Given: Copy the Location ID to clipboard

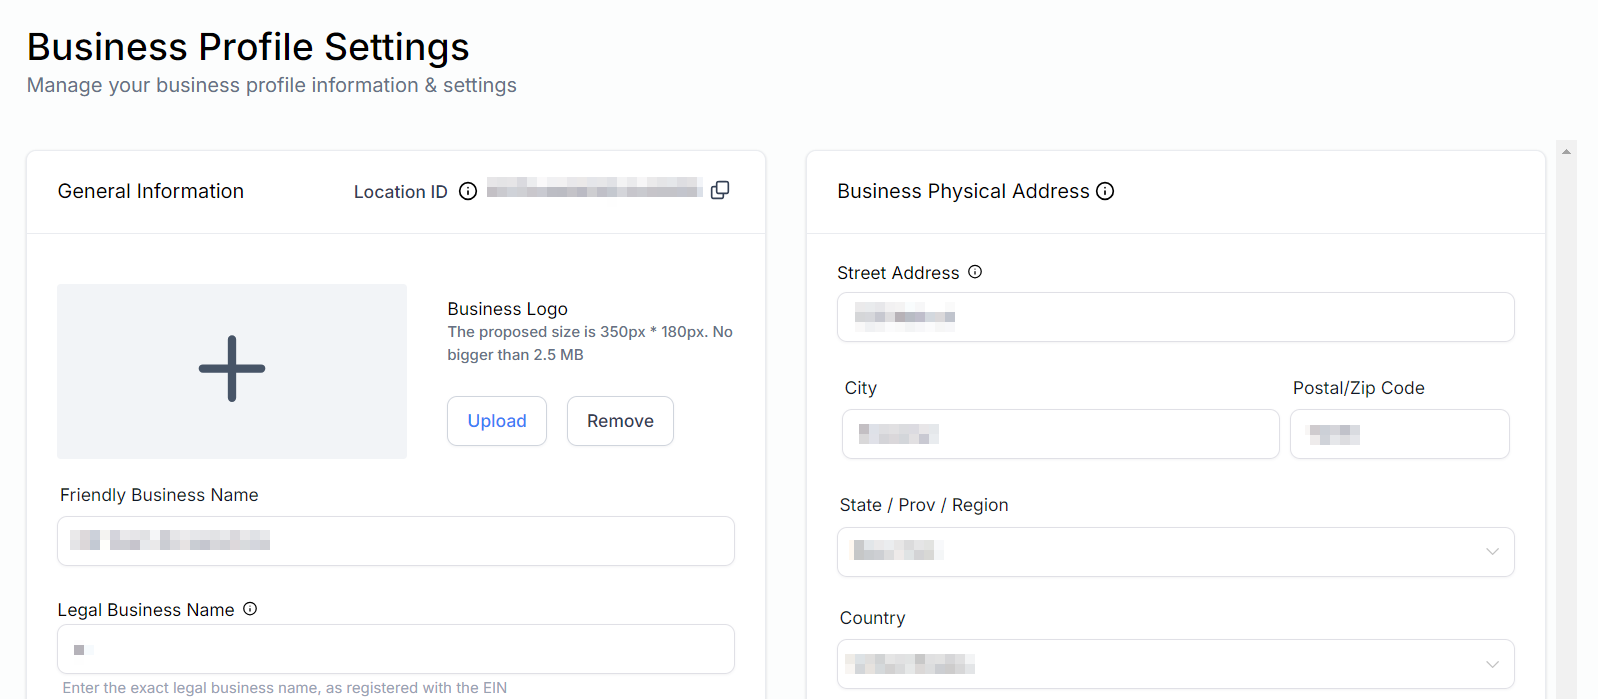Looking at the screenshot, I should point(720,190).
